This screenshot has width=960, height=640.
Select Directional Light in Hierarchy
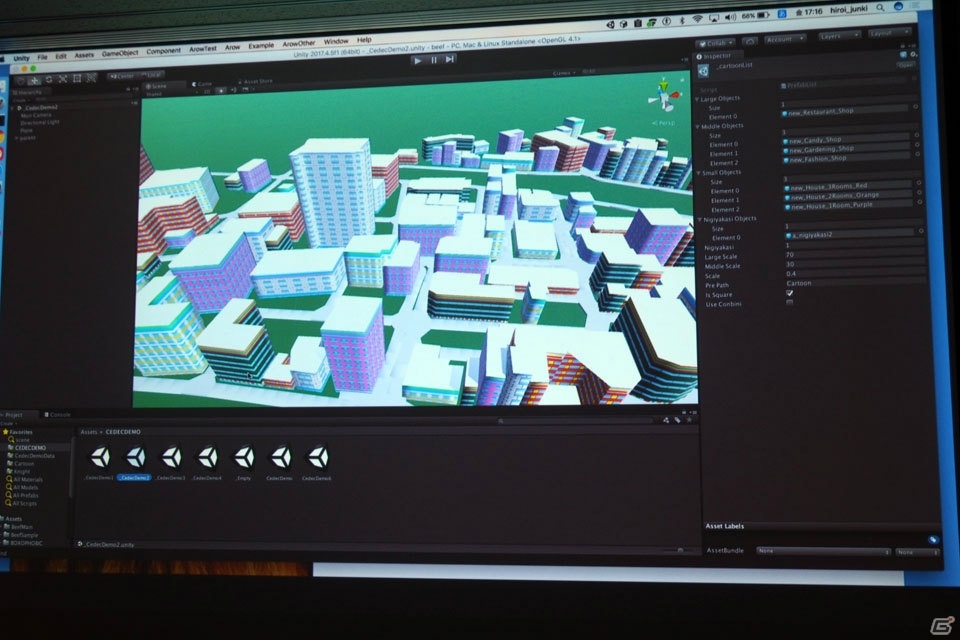point(40,122)
